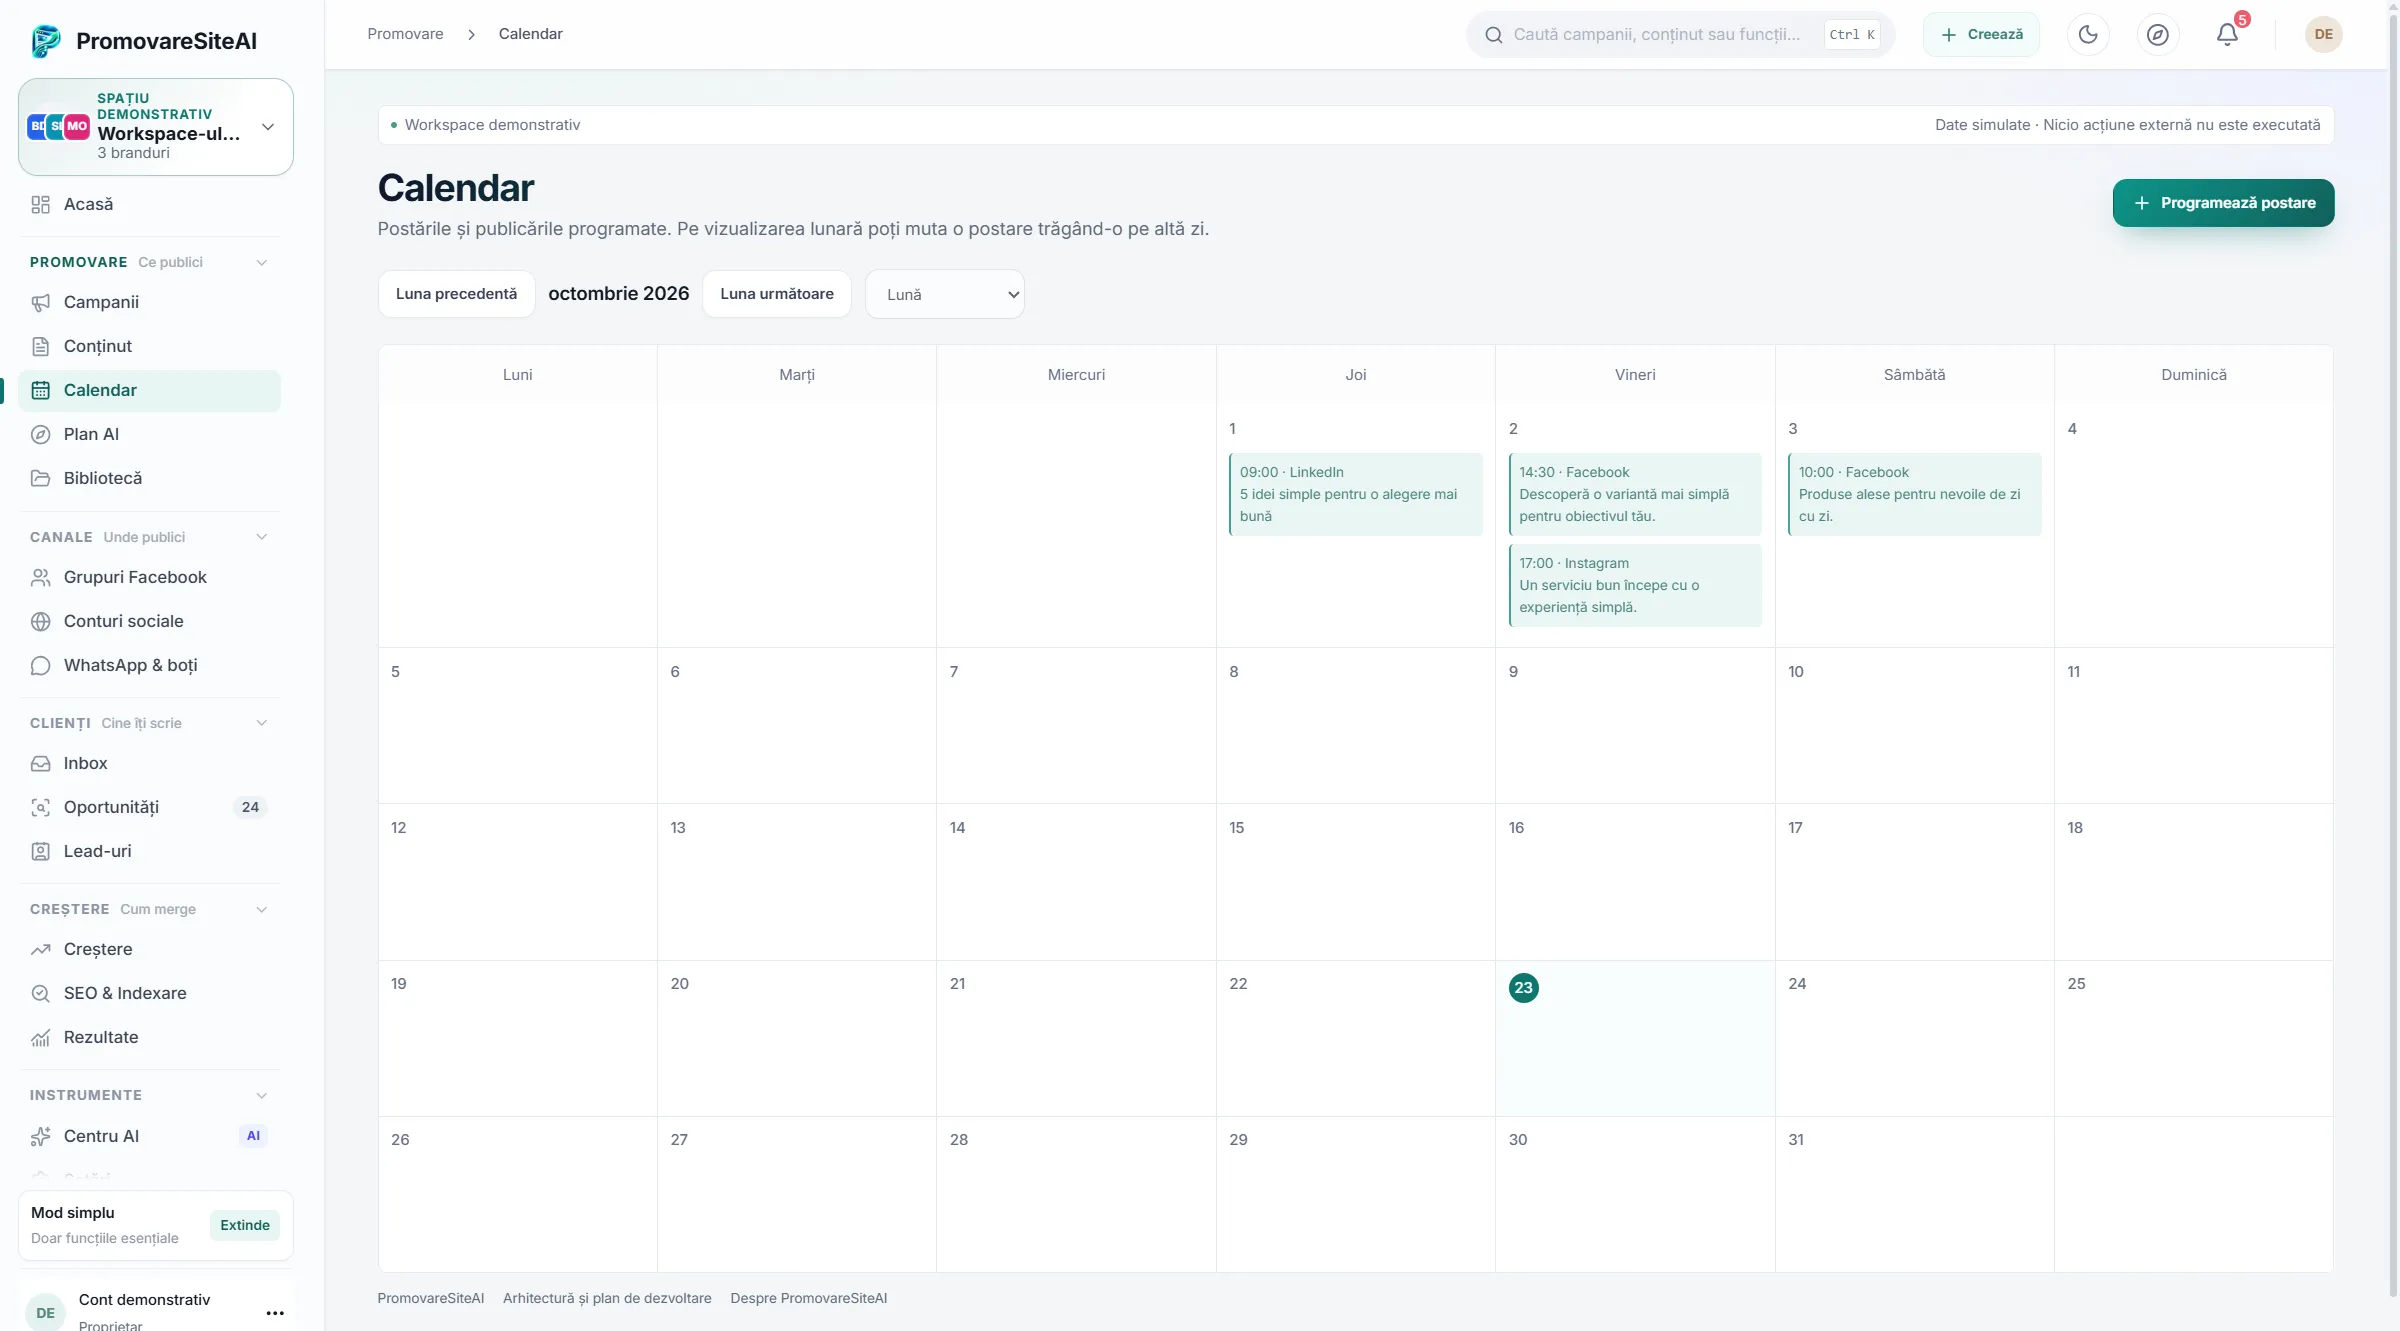
Task: Open Centru AI sparkle icon
Action: (40, 1136)
